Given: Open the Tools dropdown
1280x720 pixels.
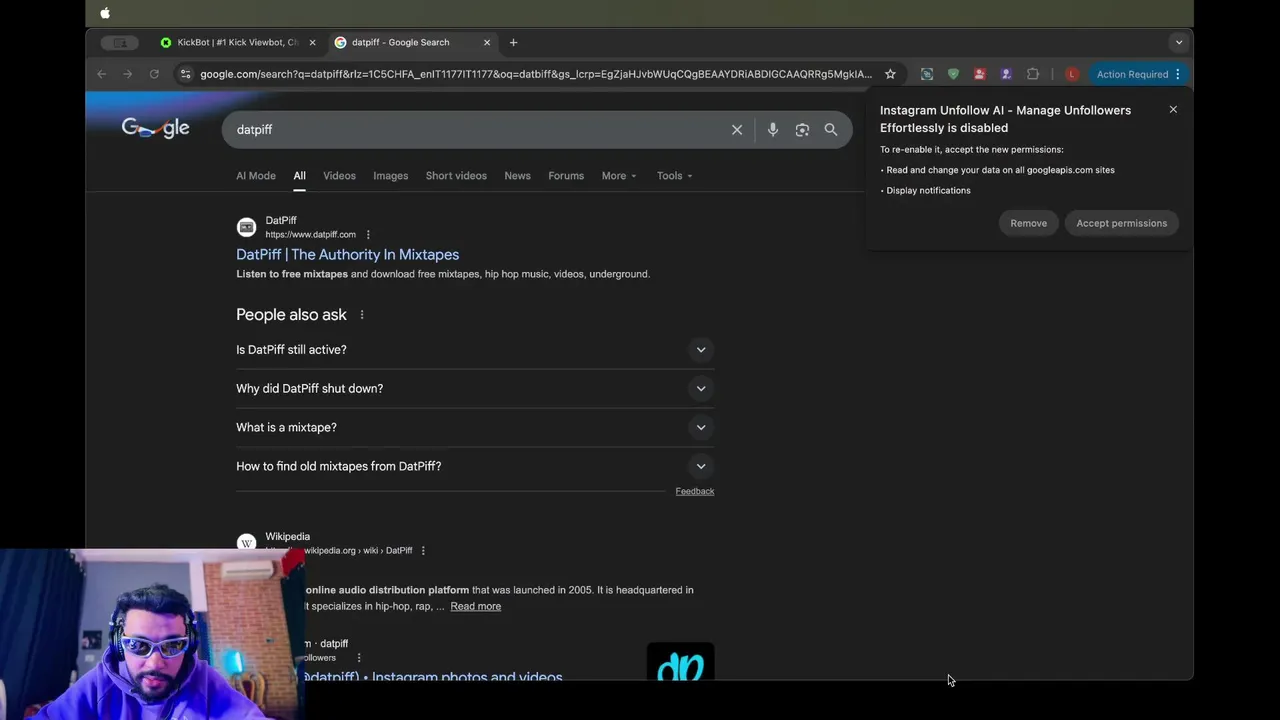Looking at the screenshot, I should click(x=674, y=175).
